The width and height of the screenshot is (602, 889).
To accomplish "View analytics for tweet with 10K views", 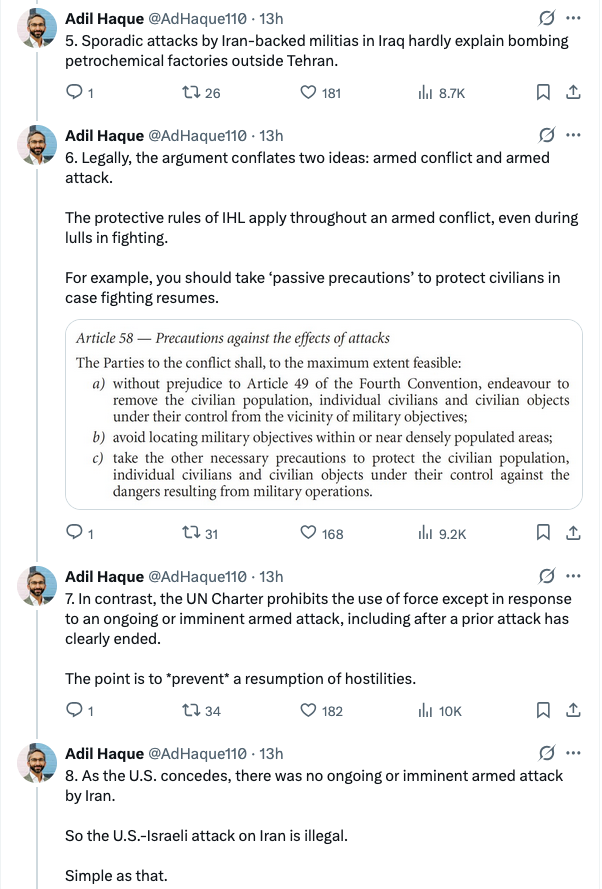I will pyautogui.click(x=440, y=711).
